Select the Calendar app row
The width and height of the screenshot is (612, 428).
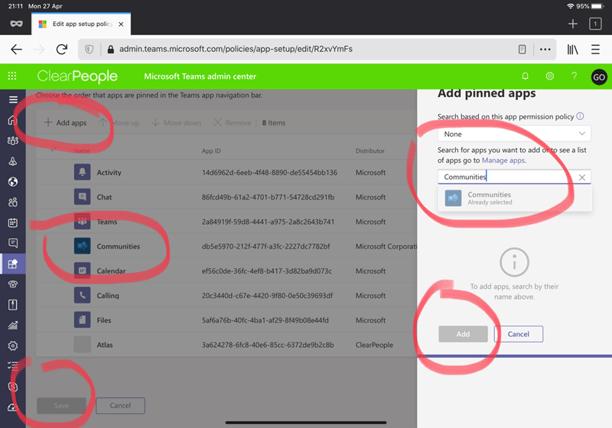coord(226,271)
